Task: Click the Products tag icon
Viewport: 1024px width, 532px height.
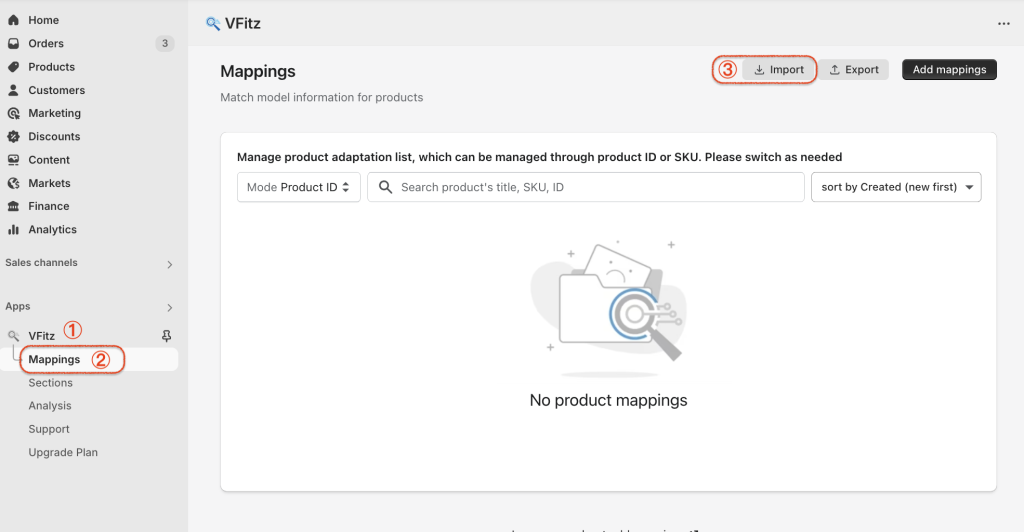Action: [13, 67]
